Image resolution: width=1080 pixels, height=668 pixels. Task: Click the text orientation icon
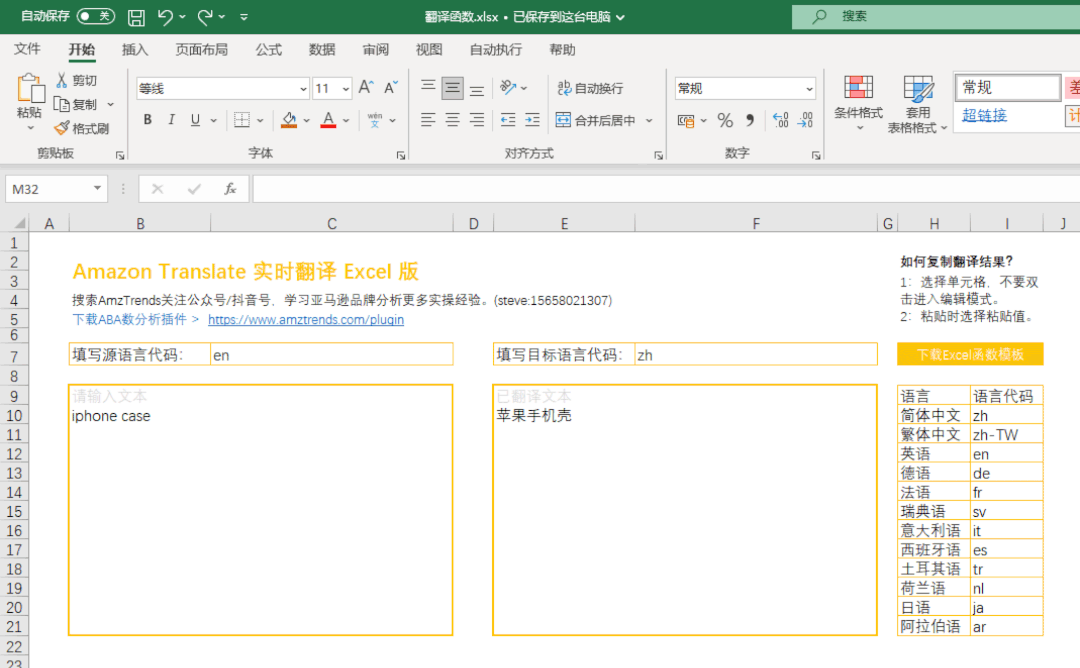pyautogui.click(x=508, y=87)
